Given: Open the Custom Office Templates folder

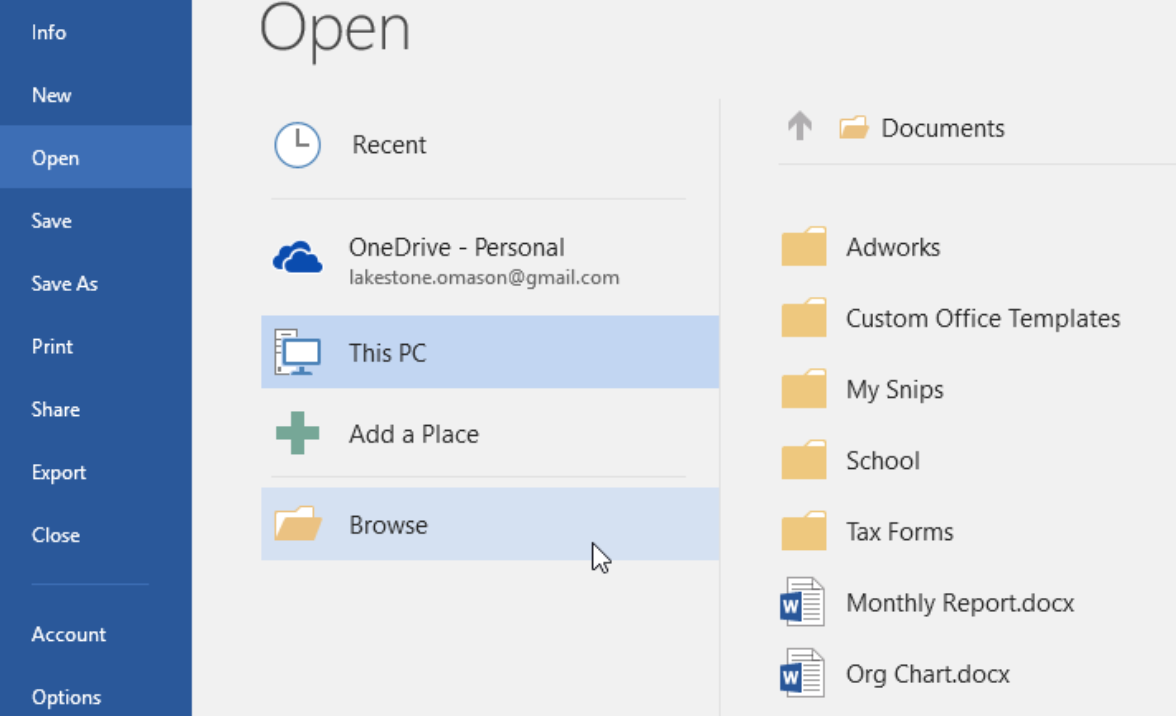Looking at the screenshot, I should click(982, 319).
